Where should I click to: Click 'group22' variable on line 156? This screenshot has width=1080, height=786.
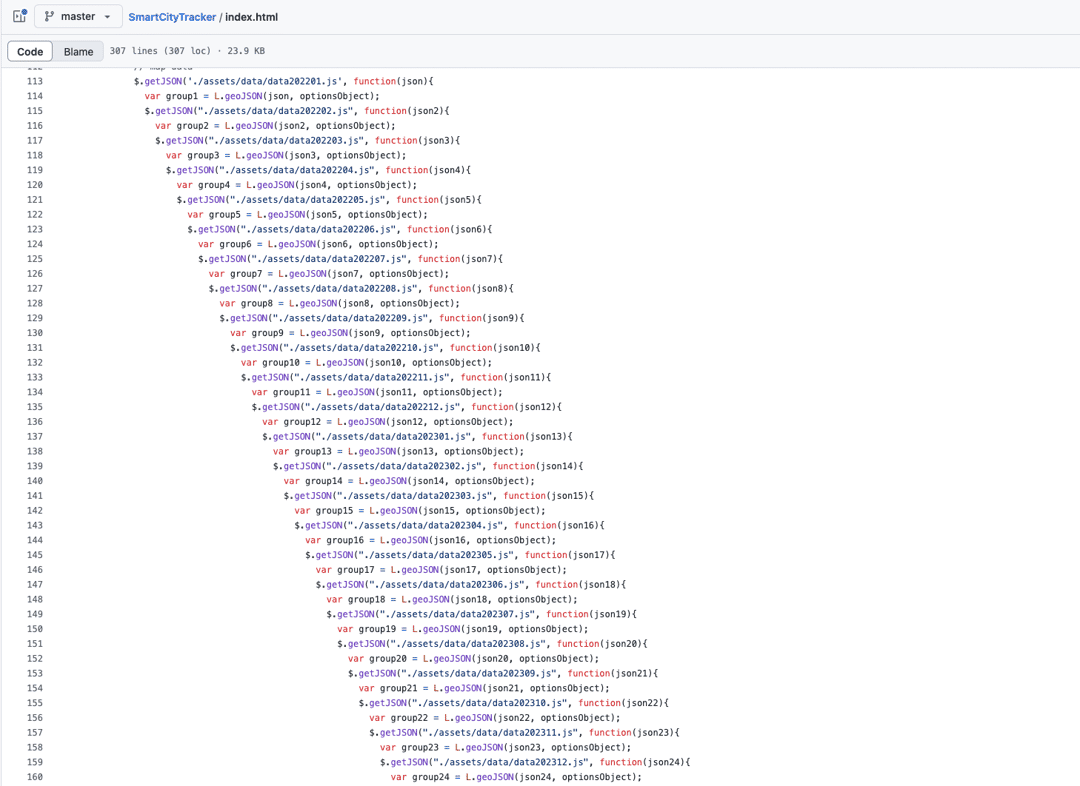pos(409,718)
